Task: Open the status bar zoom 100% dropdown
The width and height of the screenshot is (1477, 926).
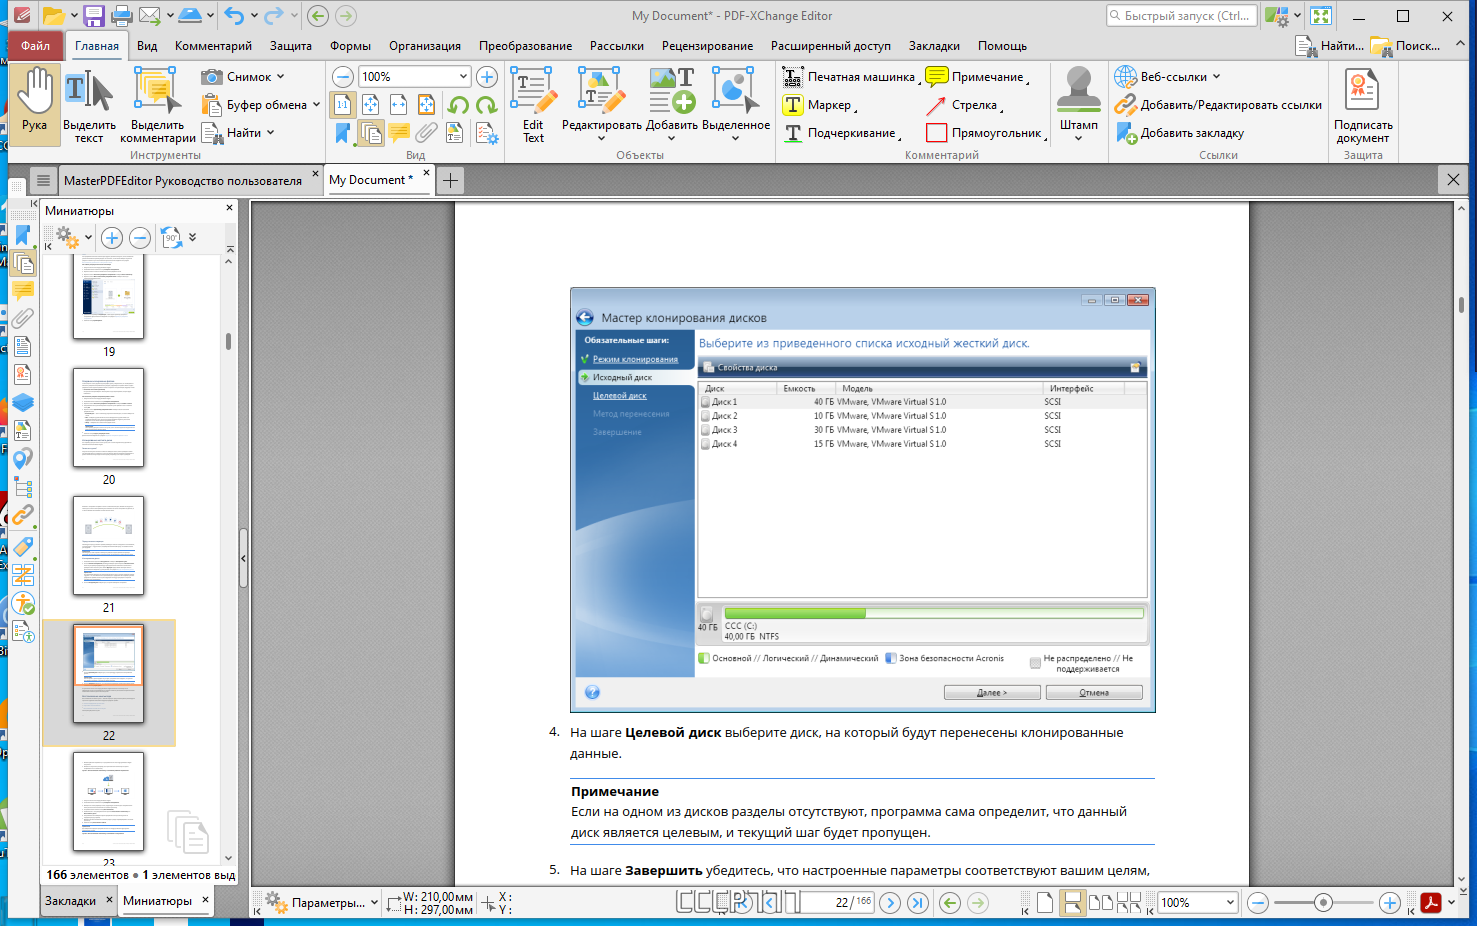Action: click(x=1230, y=903)
